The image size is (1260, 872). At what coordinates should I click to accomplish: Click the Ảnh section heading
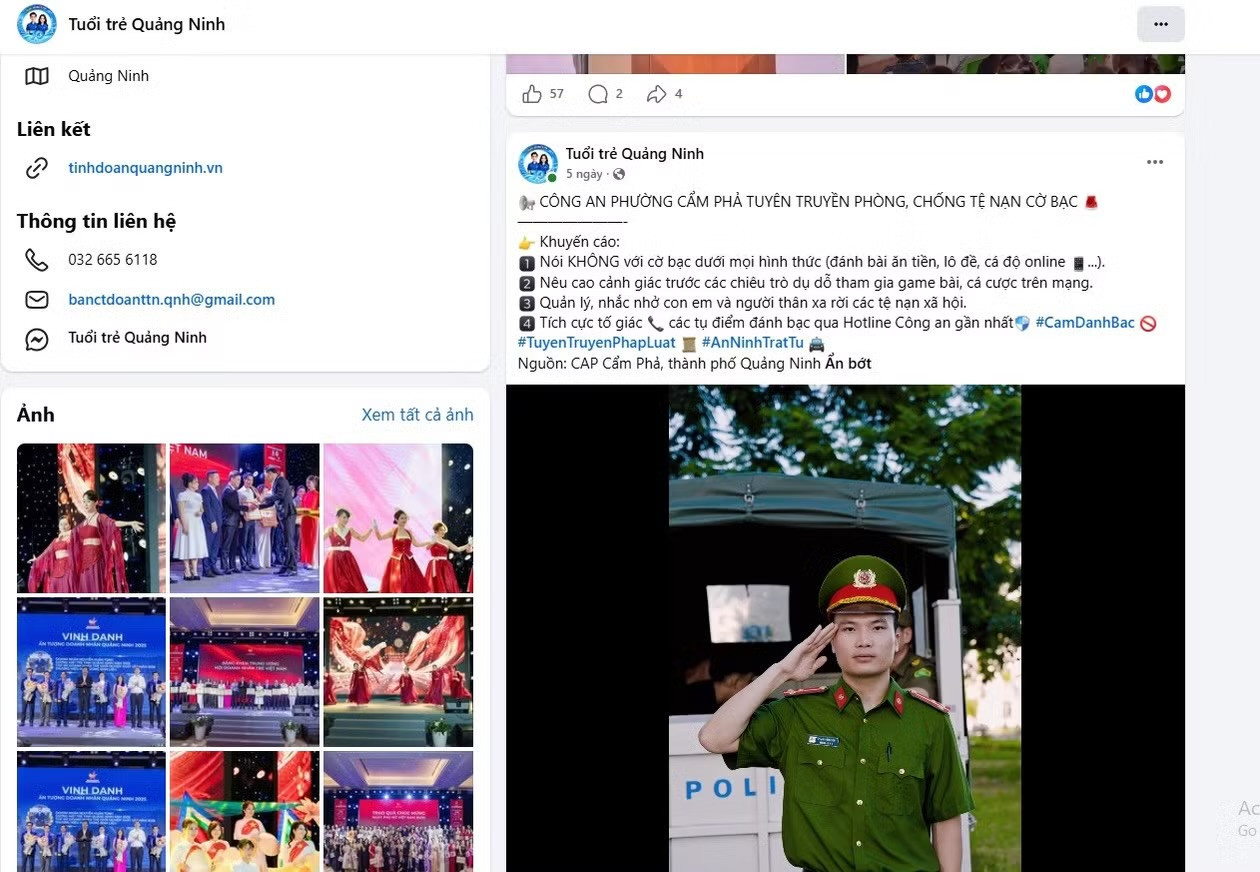pos(36,415)
